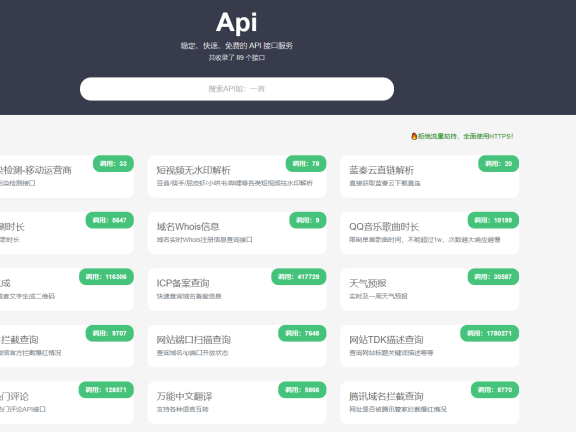This screenshot has width=576, height=432.
Task: Click the 调用: 20 badge
Action: (498, 163)
